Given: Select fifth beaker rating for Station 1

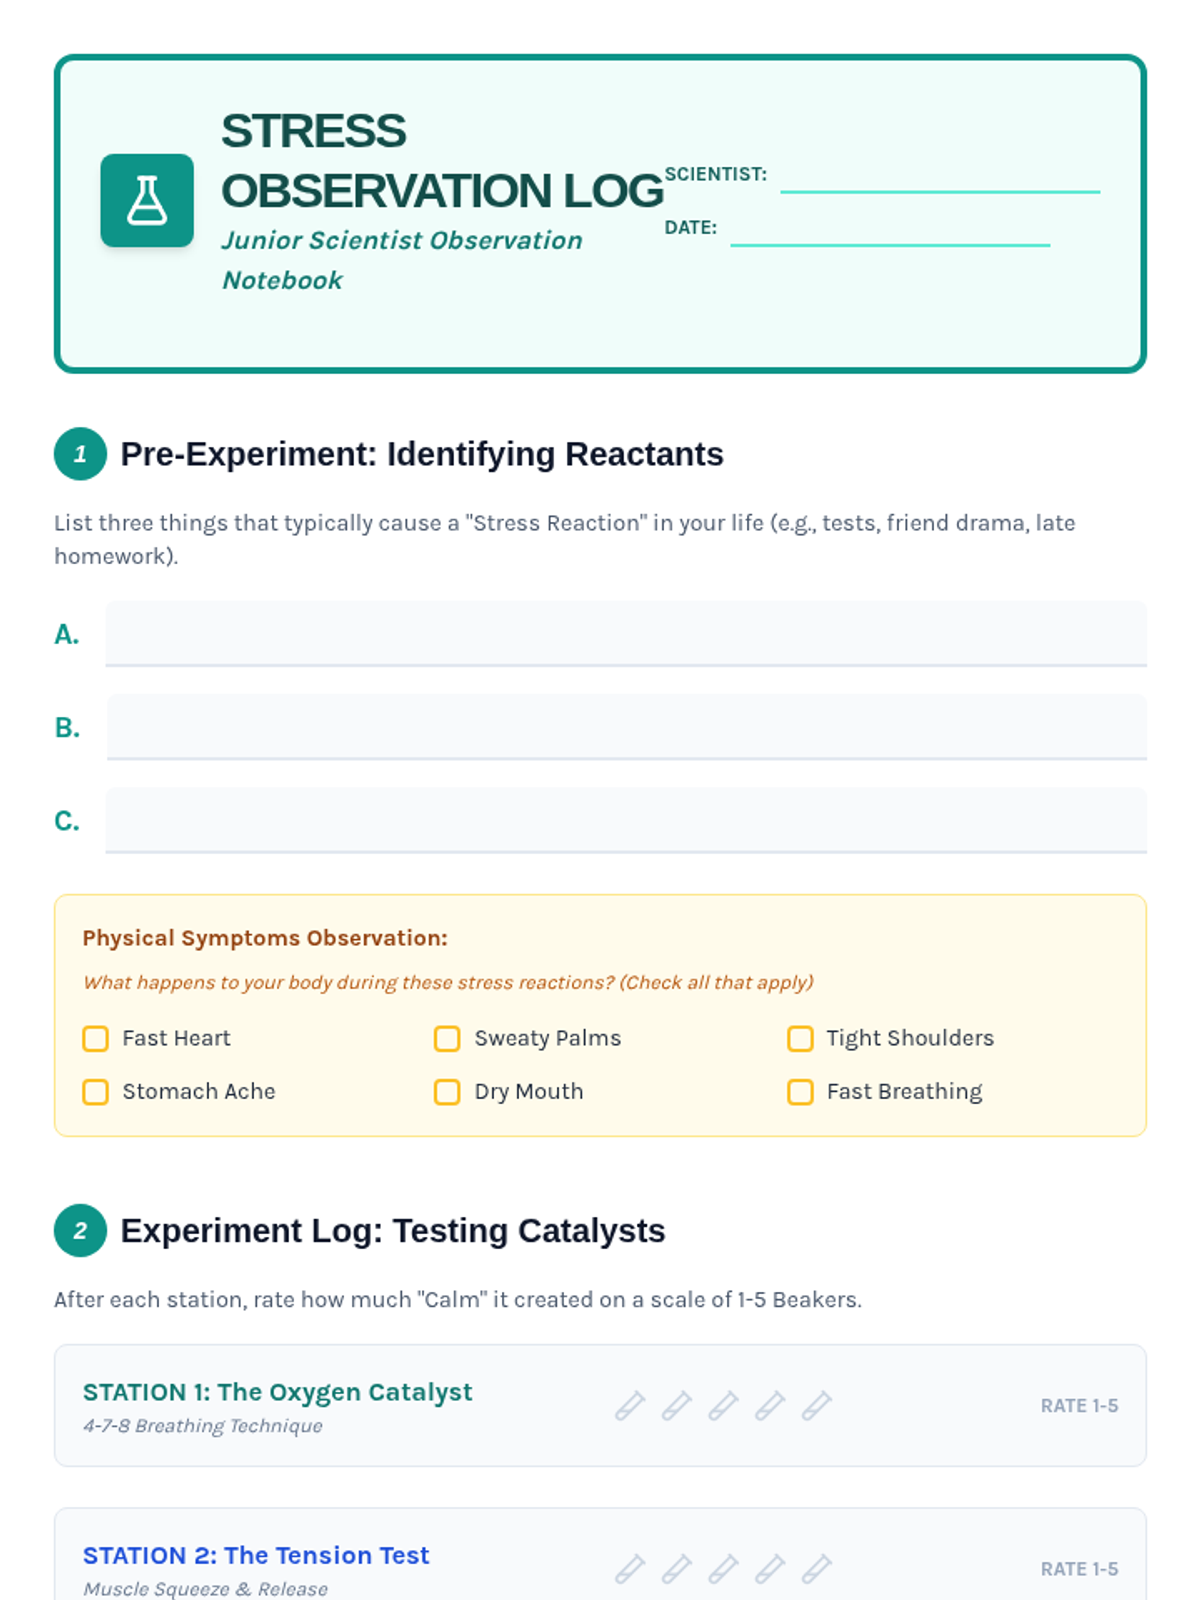Looking at the screenshot, I should (817, 1405).
